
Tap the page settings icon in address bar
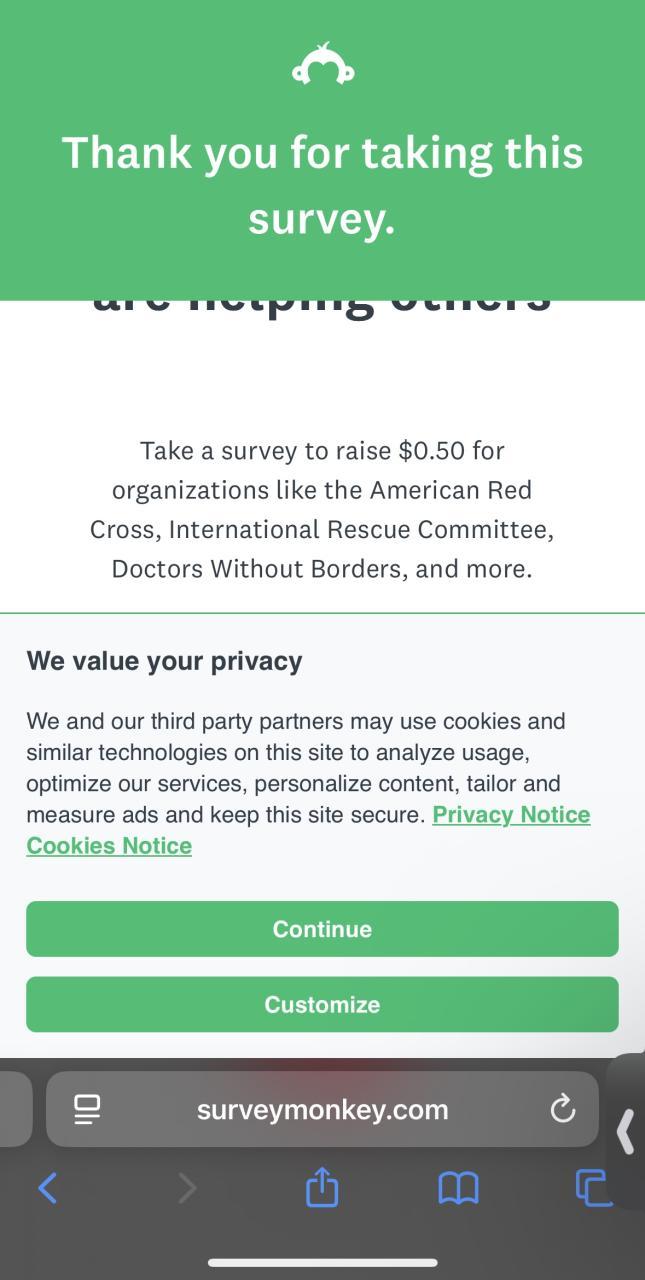88,1109
